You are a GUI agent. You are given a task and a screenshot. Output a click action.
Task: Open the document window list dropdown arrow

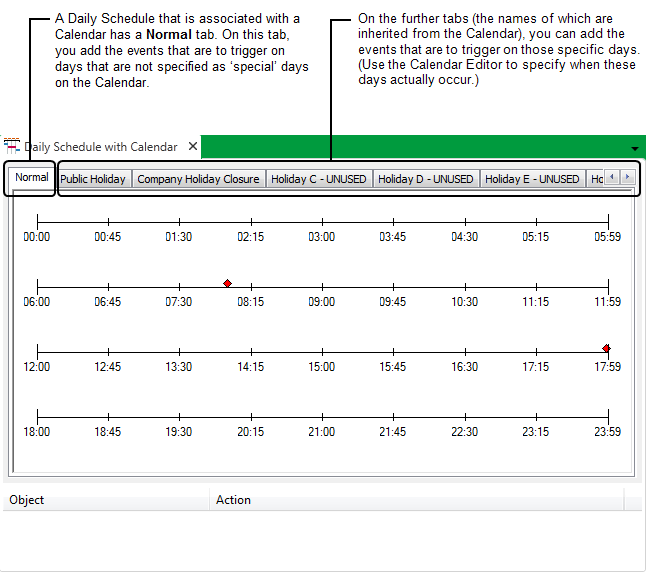(635, 148)
